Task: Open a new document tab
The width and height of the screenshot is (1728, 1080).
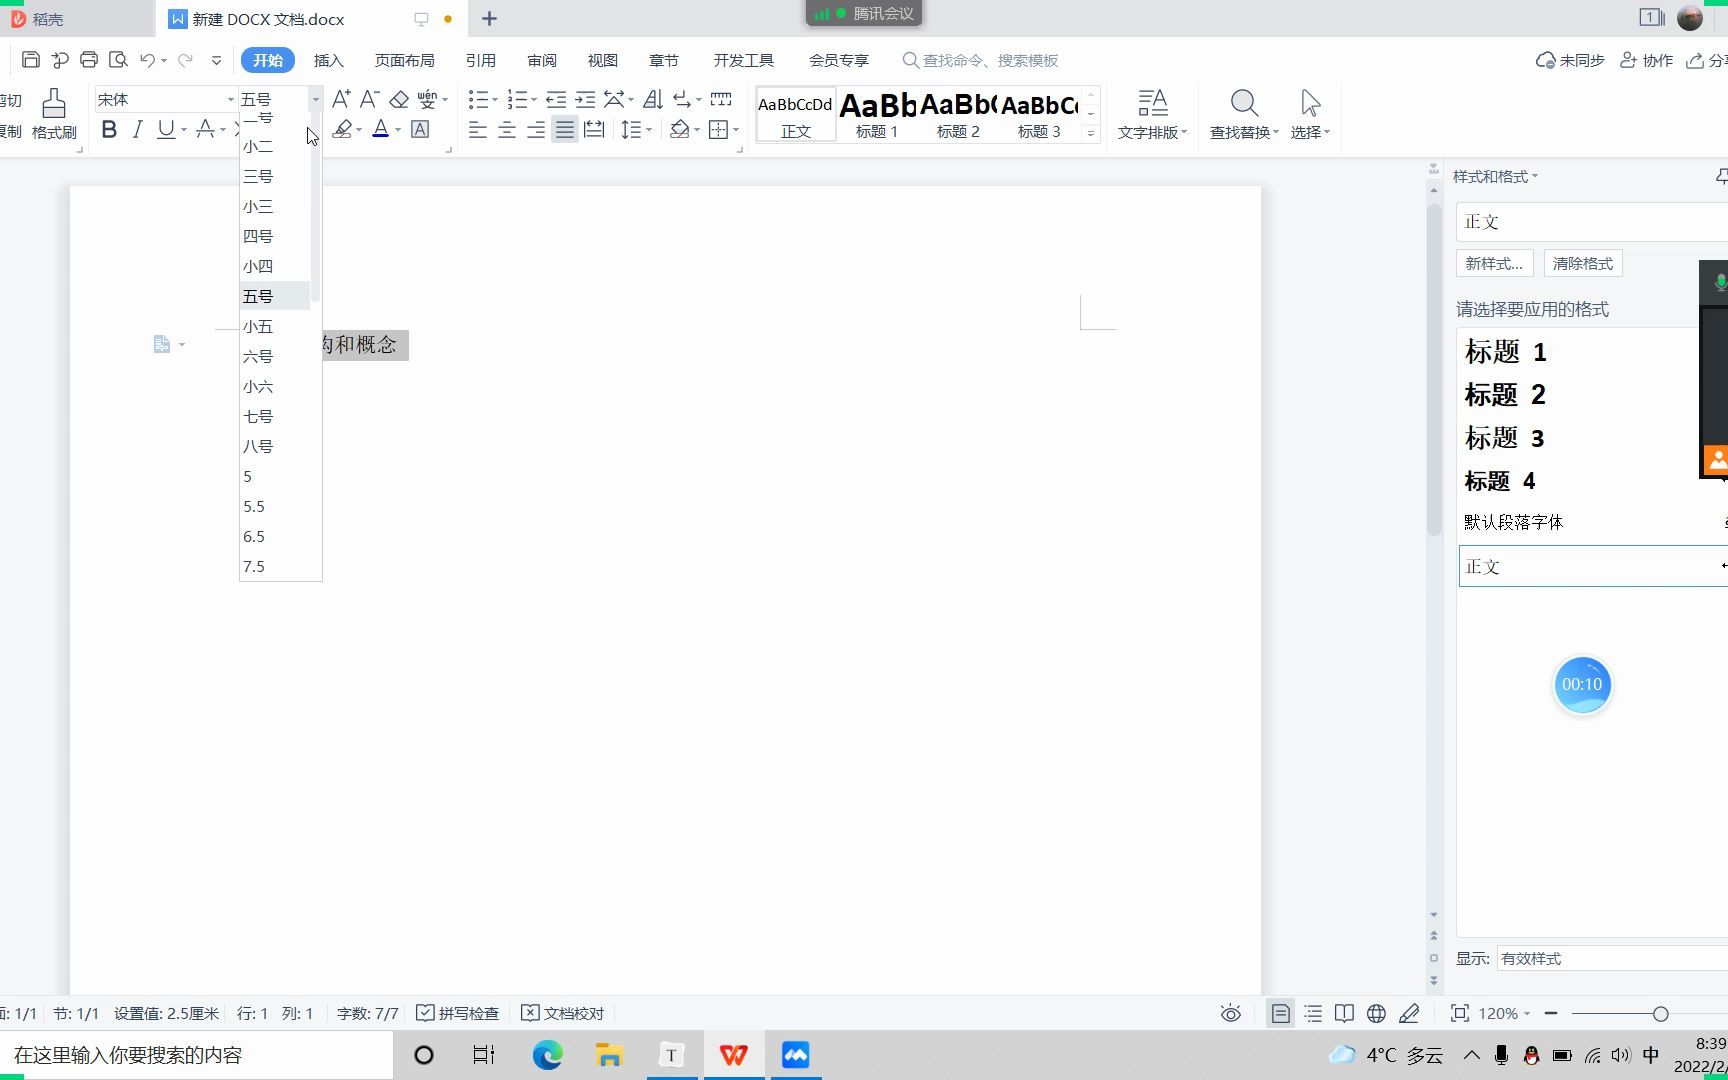Action: click(489, 19)
